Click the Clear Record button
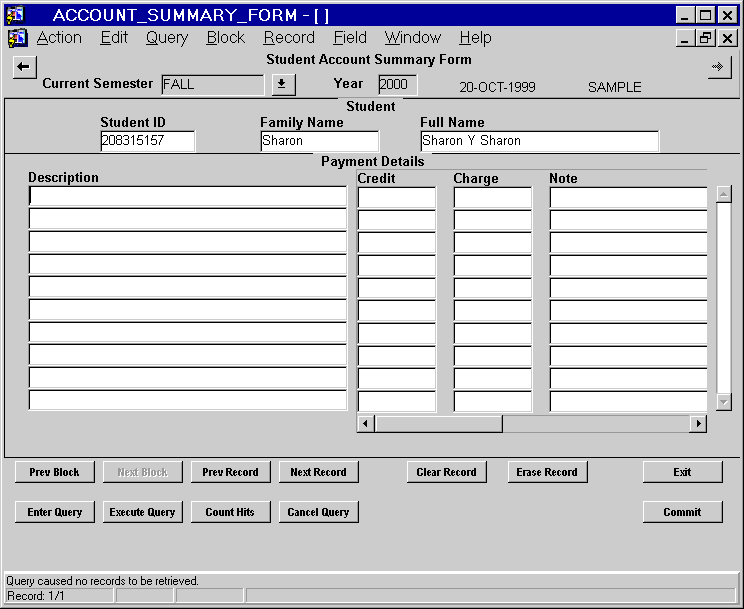This screenshot has height=609, width=744. [x=446, y=472]
